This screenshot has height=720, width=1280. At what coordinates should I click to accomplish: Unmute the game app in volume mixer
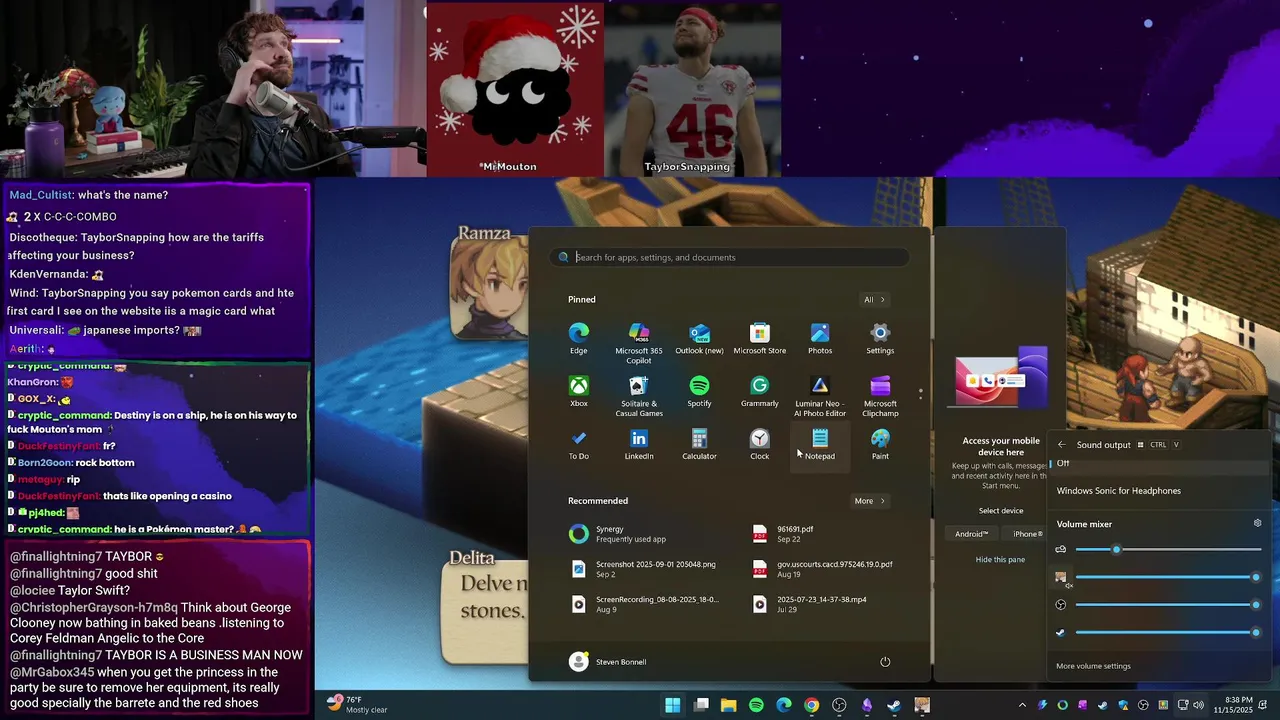(1061, 577)
